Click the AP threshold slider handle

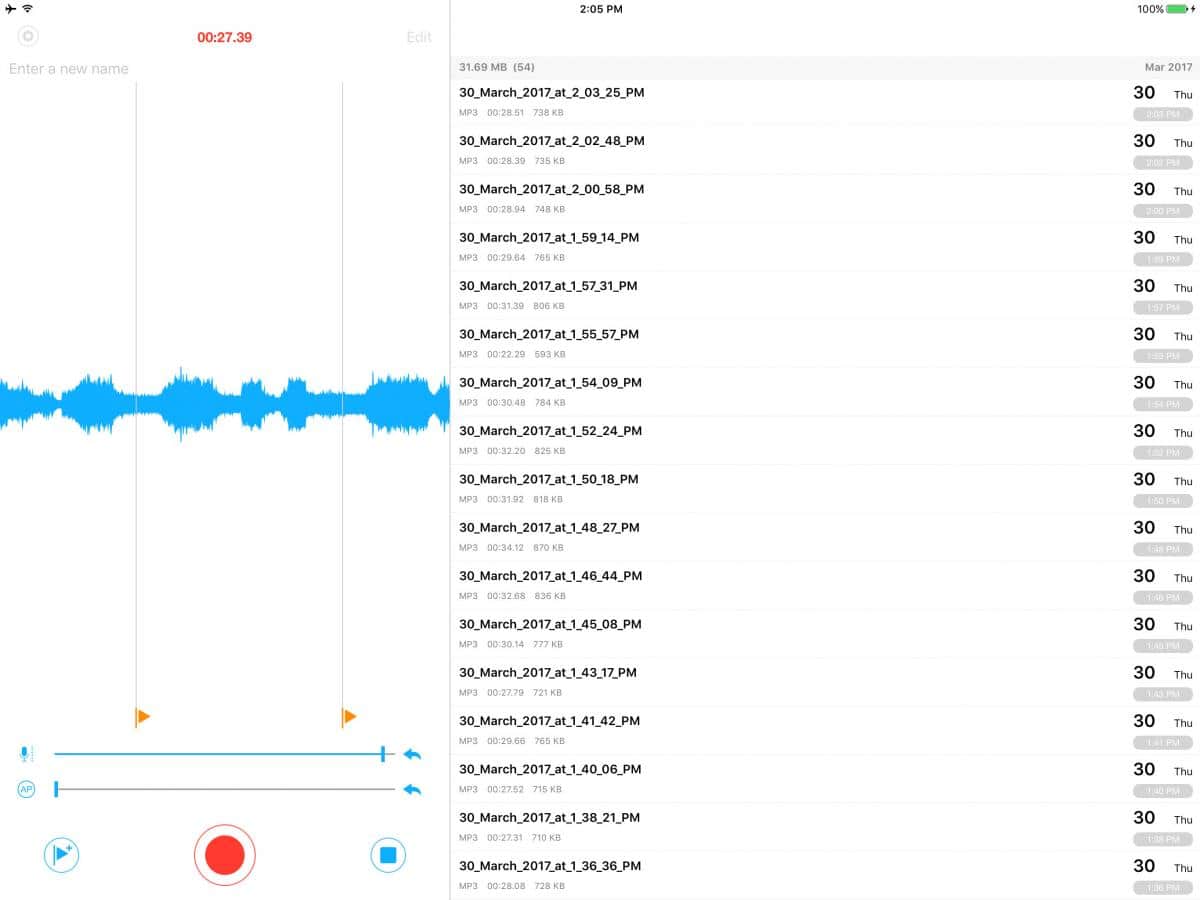[x=57, y=790]
